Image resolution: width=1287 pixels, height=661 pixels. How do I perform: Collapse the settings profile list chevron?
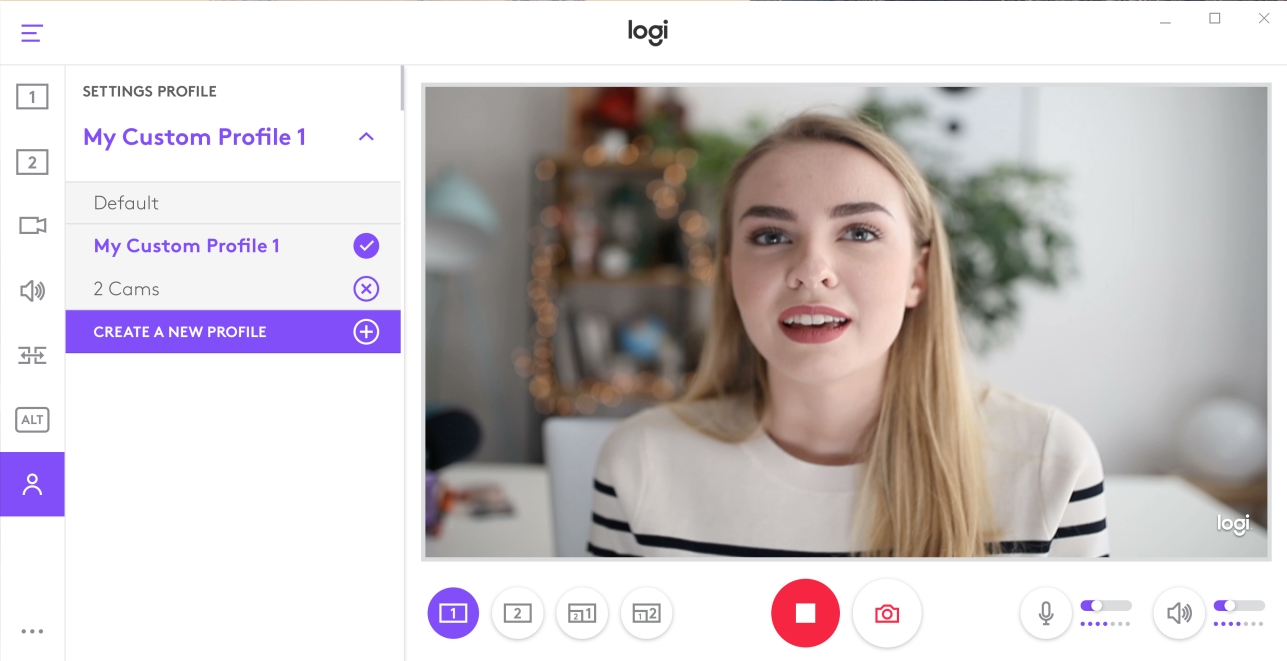pyautogui.click(x=366, y=137)
